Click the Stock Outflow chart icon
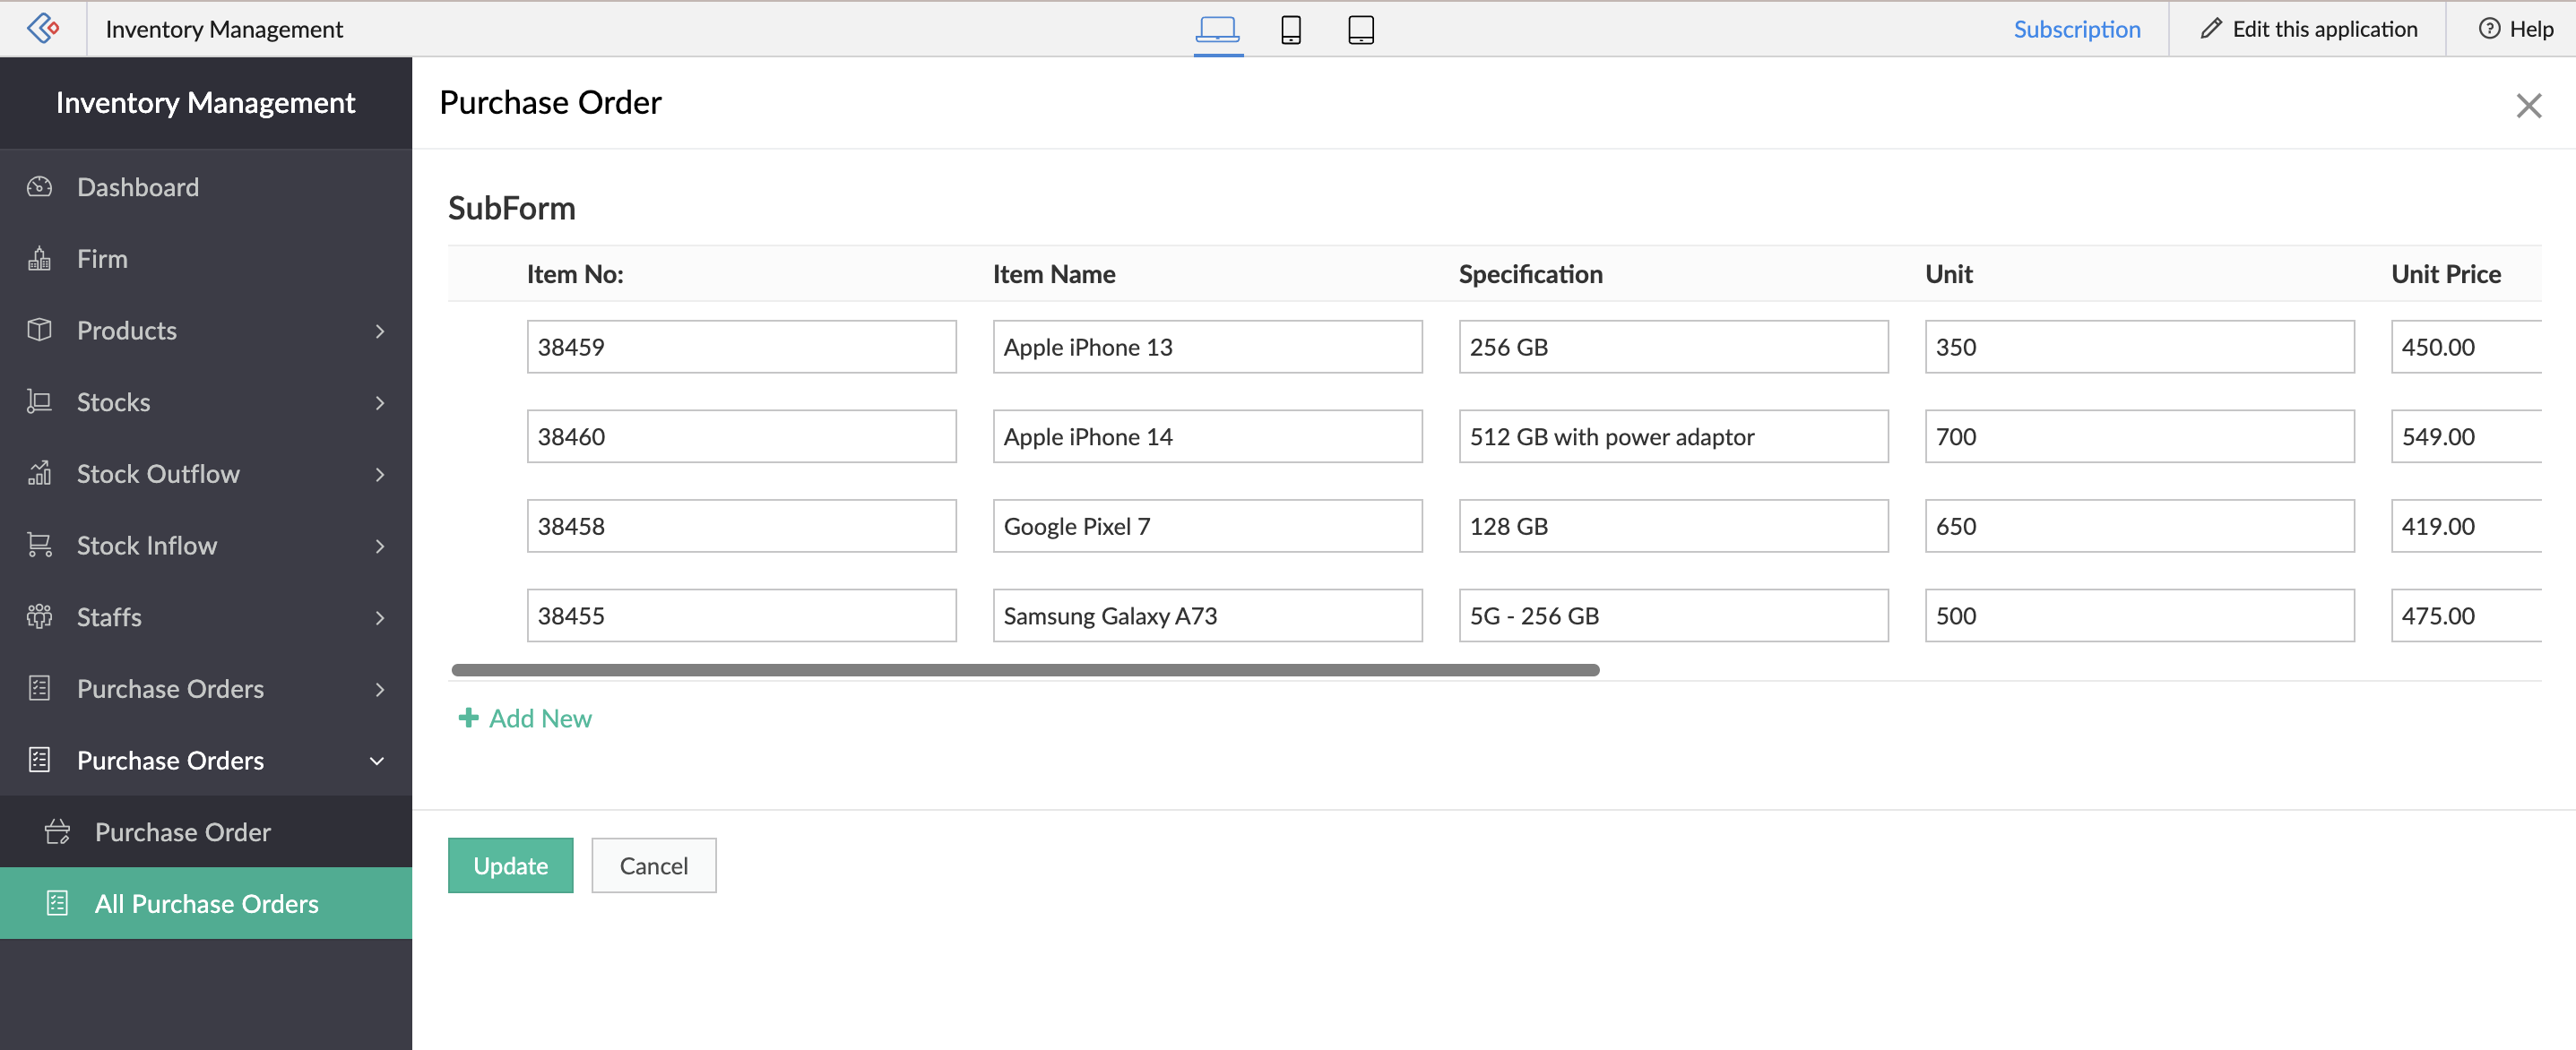The image size is (2576, 1050). click(x=39, y=474)
